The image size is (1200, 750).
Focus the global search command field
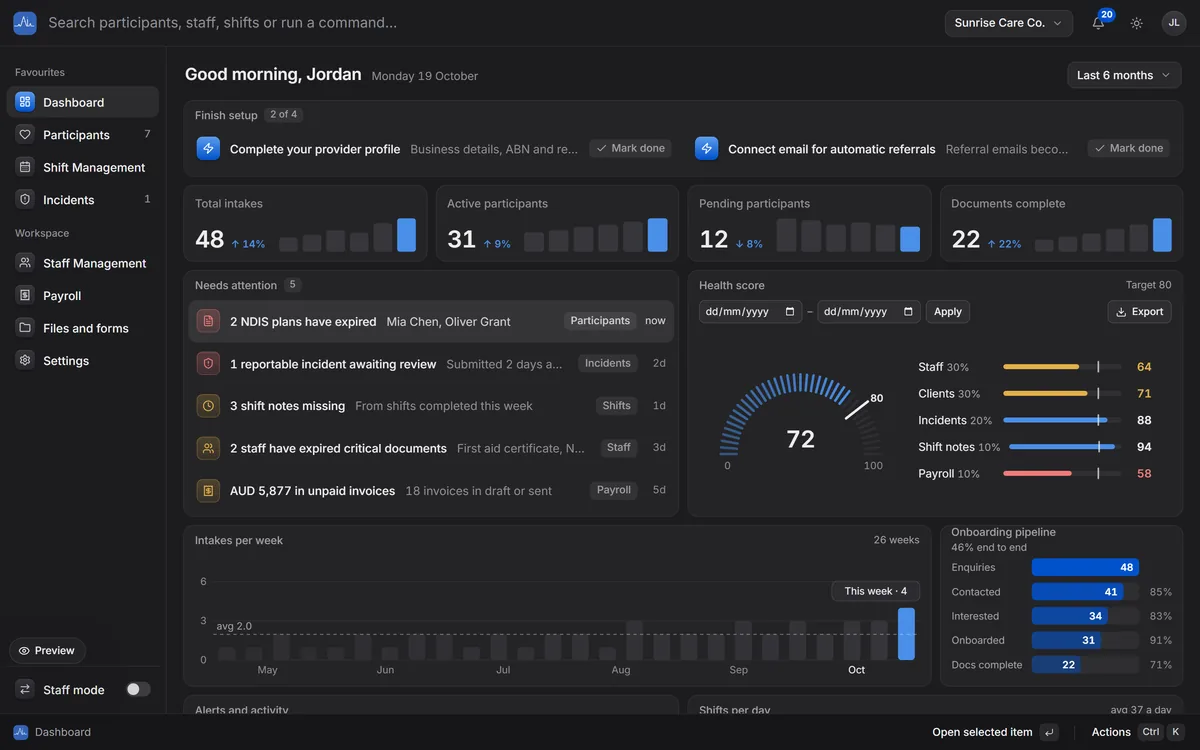click(x=490, y=23)
